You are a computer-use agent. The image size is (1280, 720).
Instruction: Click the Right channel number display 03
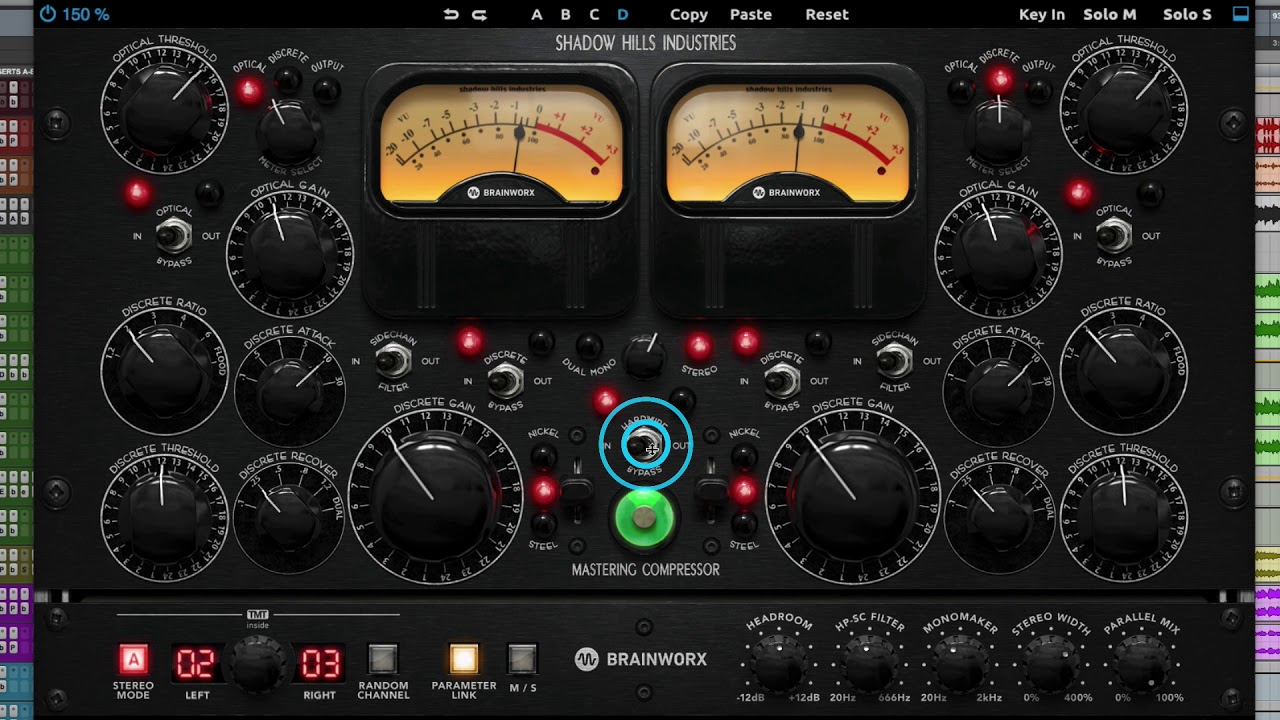[321, 663]
